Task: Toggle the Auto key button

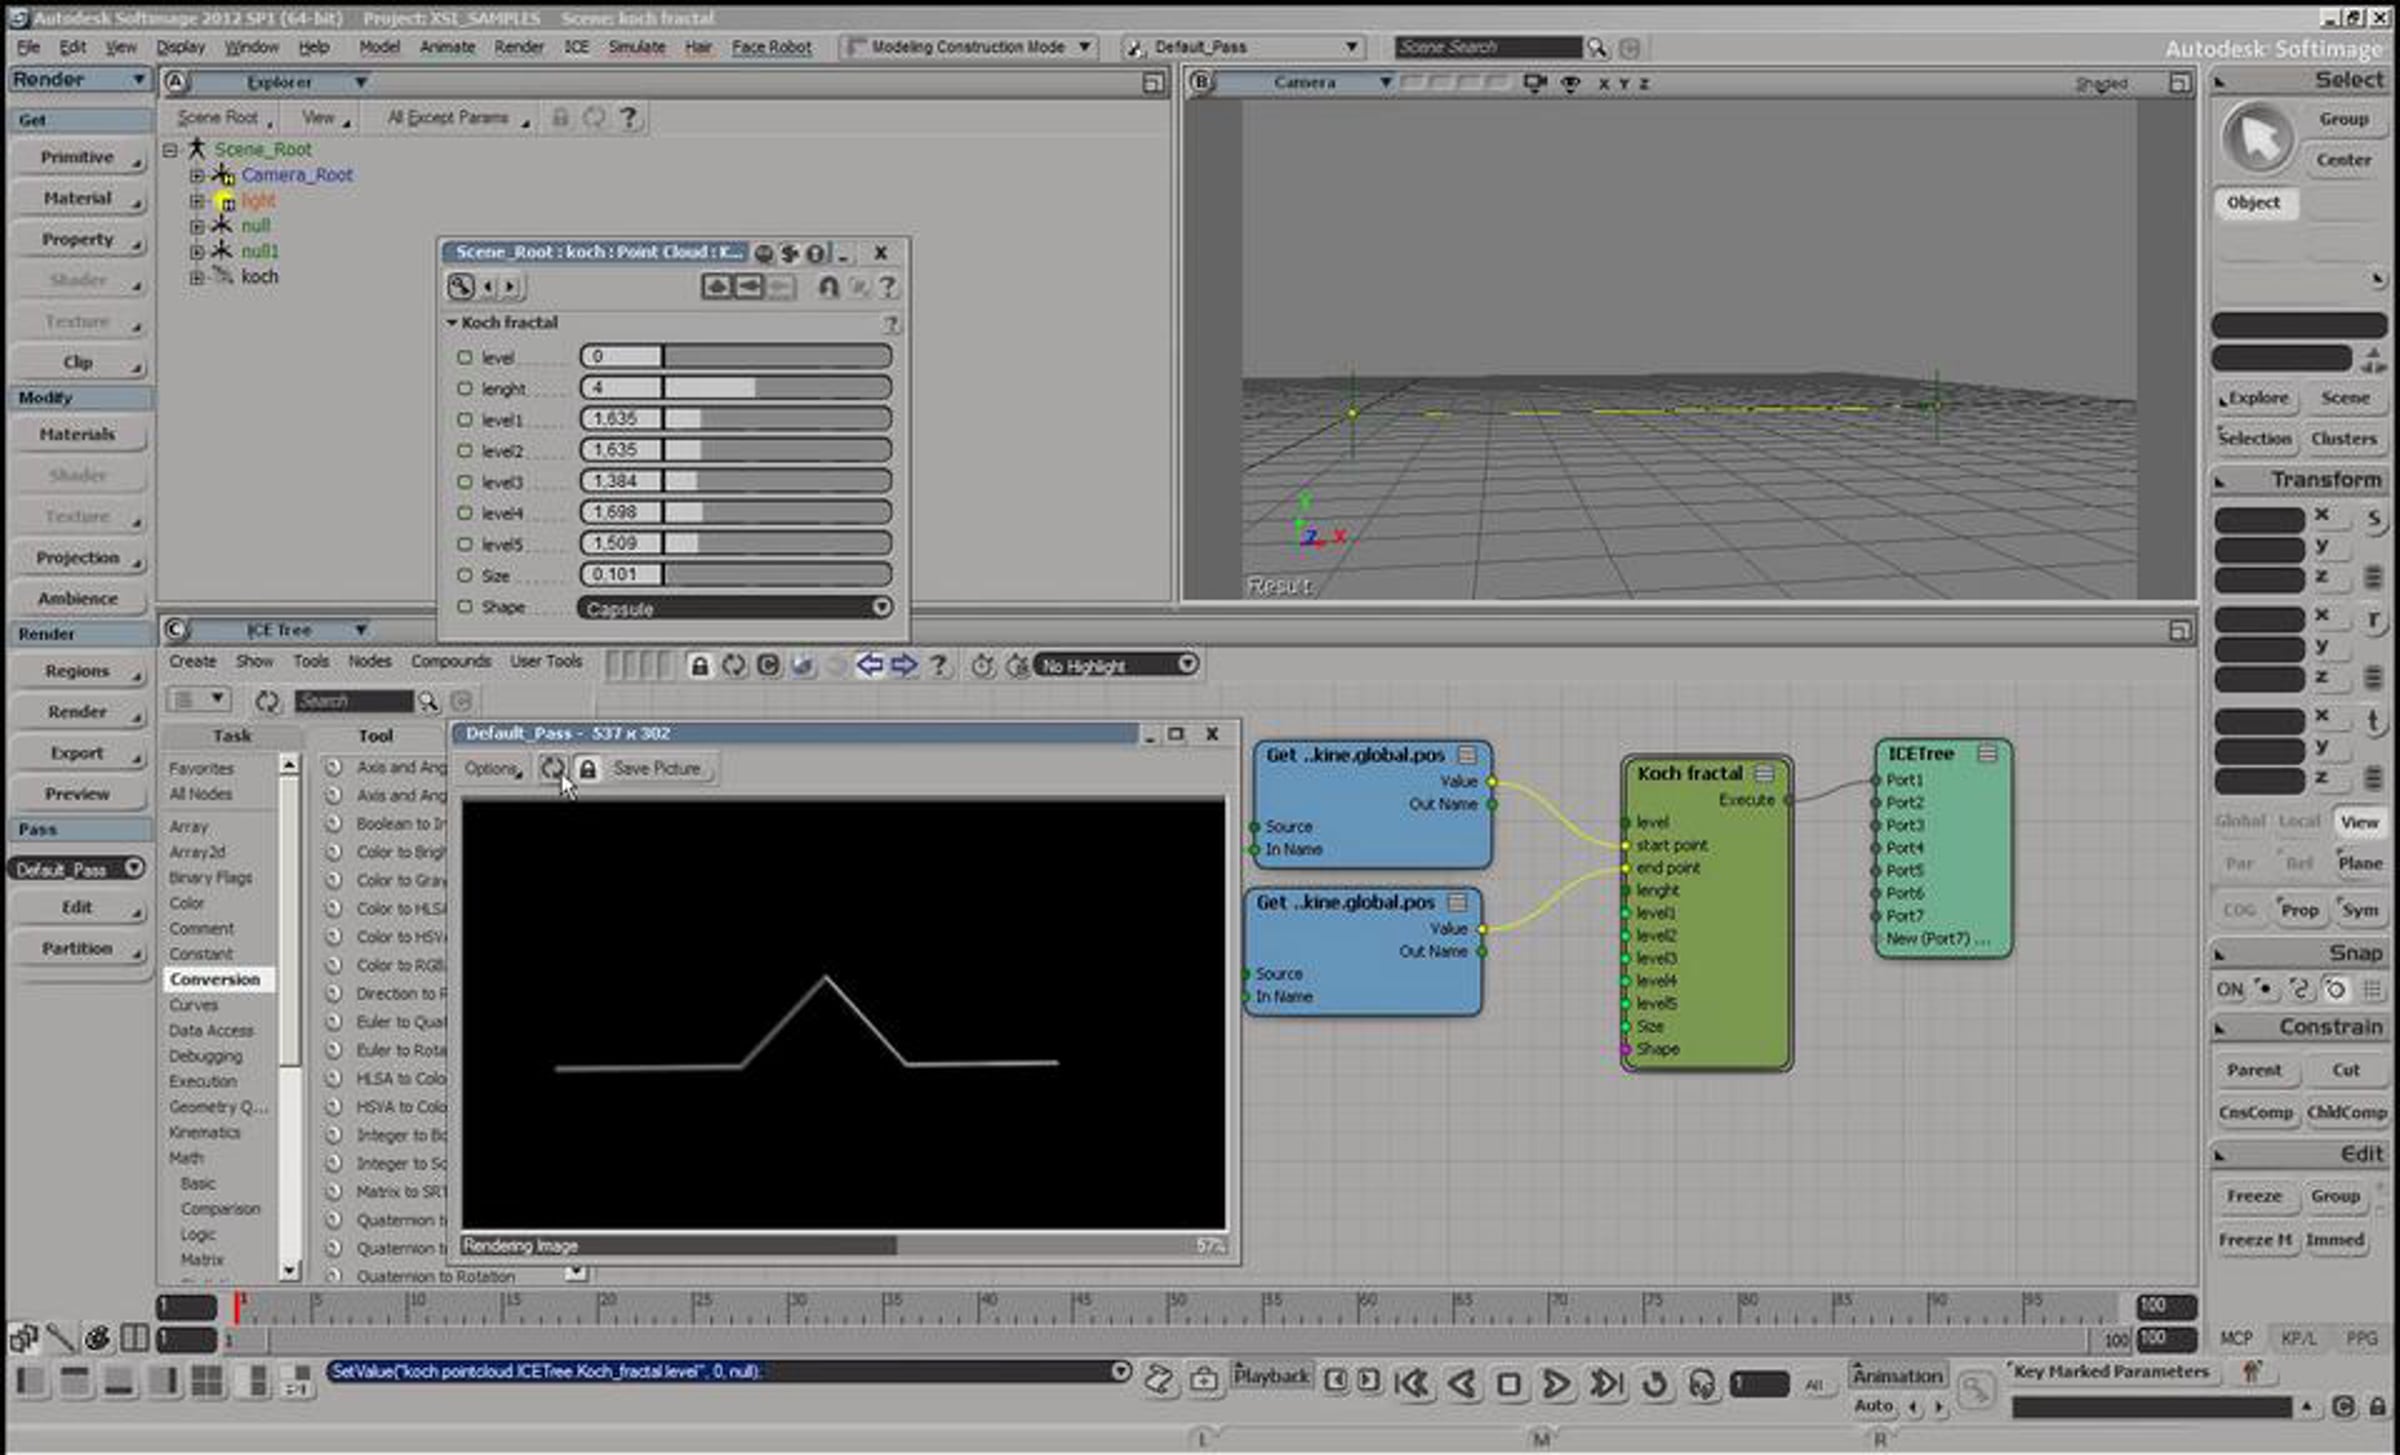Action: (1873, 1405)
